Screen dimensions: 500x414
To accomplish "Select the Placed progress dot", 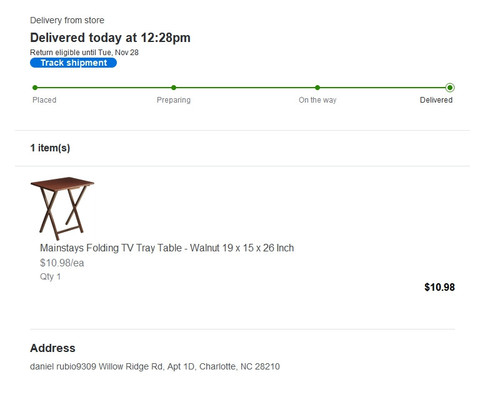I will pyautogui.click(x=35, y=88).
